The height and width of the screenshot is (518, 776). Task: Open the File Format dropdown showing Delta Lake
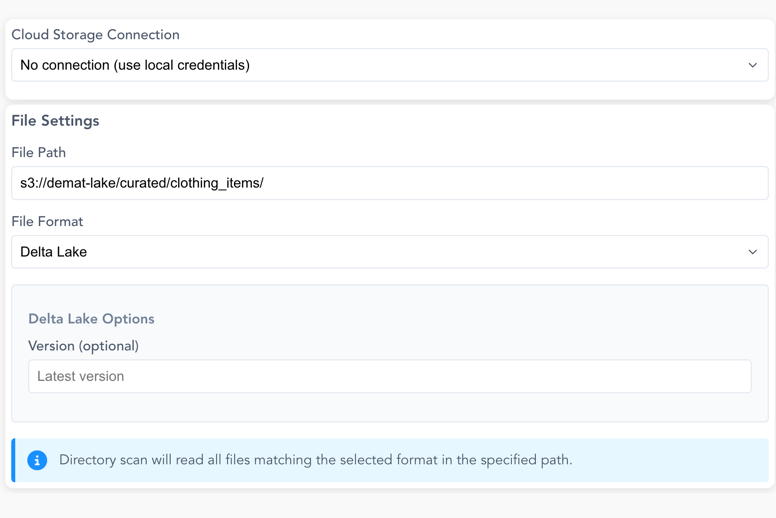389,252
